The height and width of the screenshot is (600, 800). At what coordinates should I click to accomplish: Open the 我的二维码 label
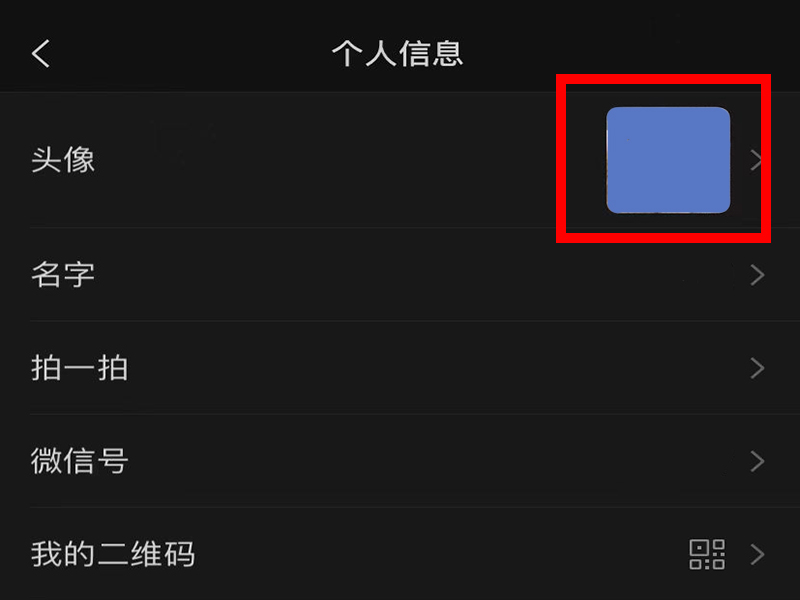coord(113,554)
